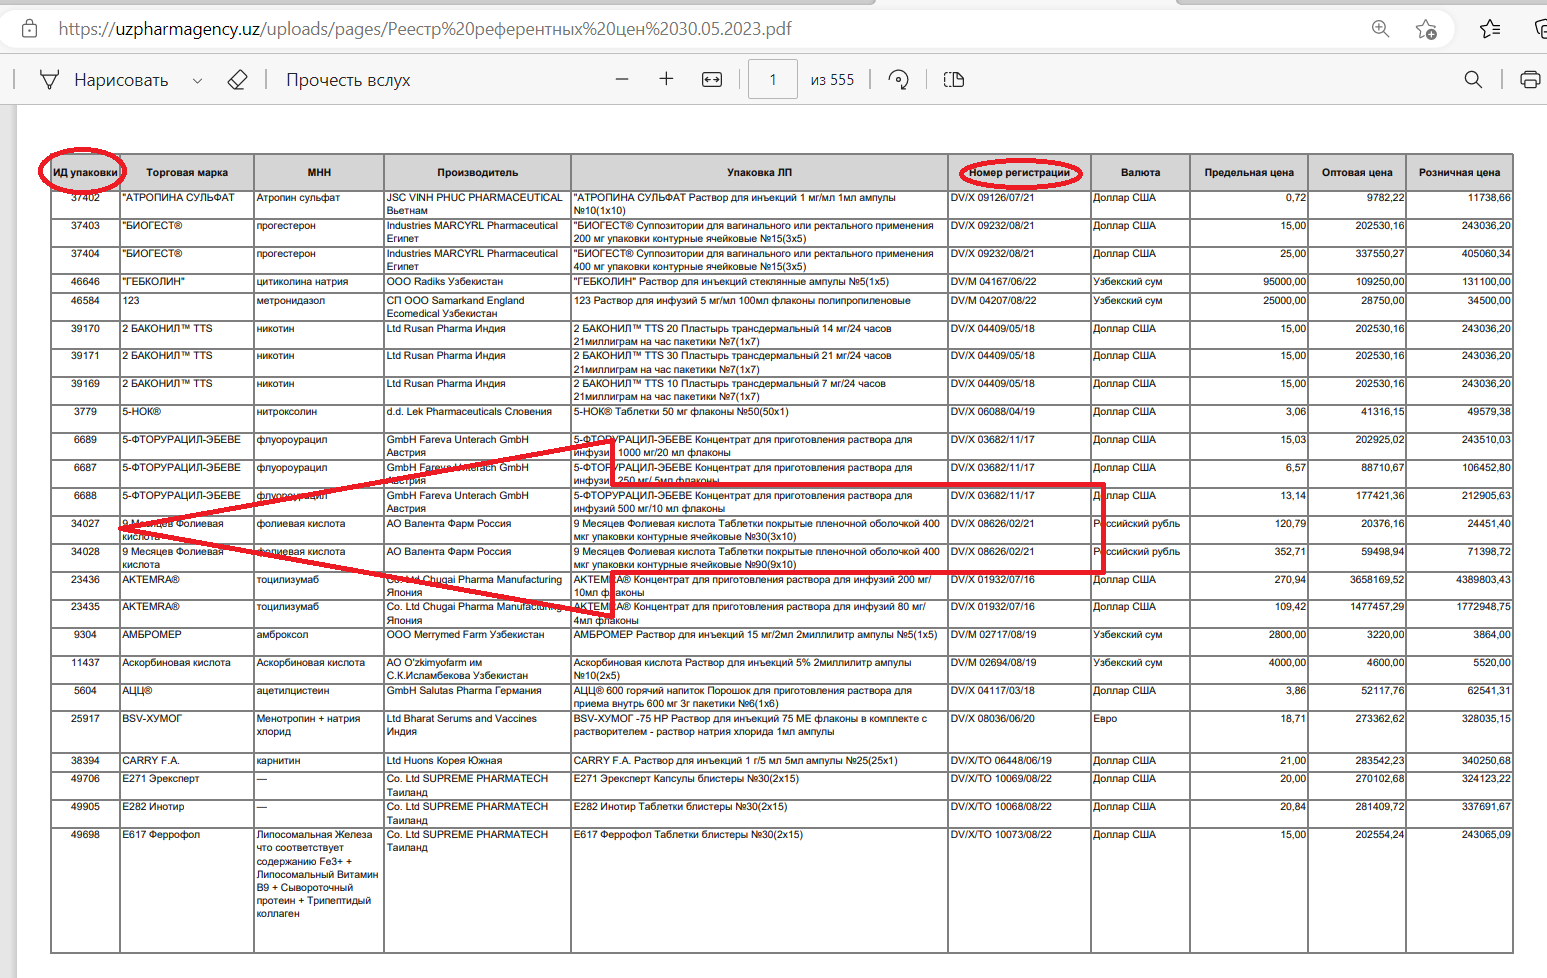This screenshot has height=978, width=1547.
Task: Click нитроксолин in the МНН column
Action: pyautogui.click(x=286, y=412)
